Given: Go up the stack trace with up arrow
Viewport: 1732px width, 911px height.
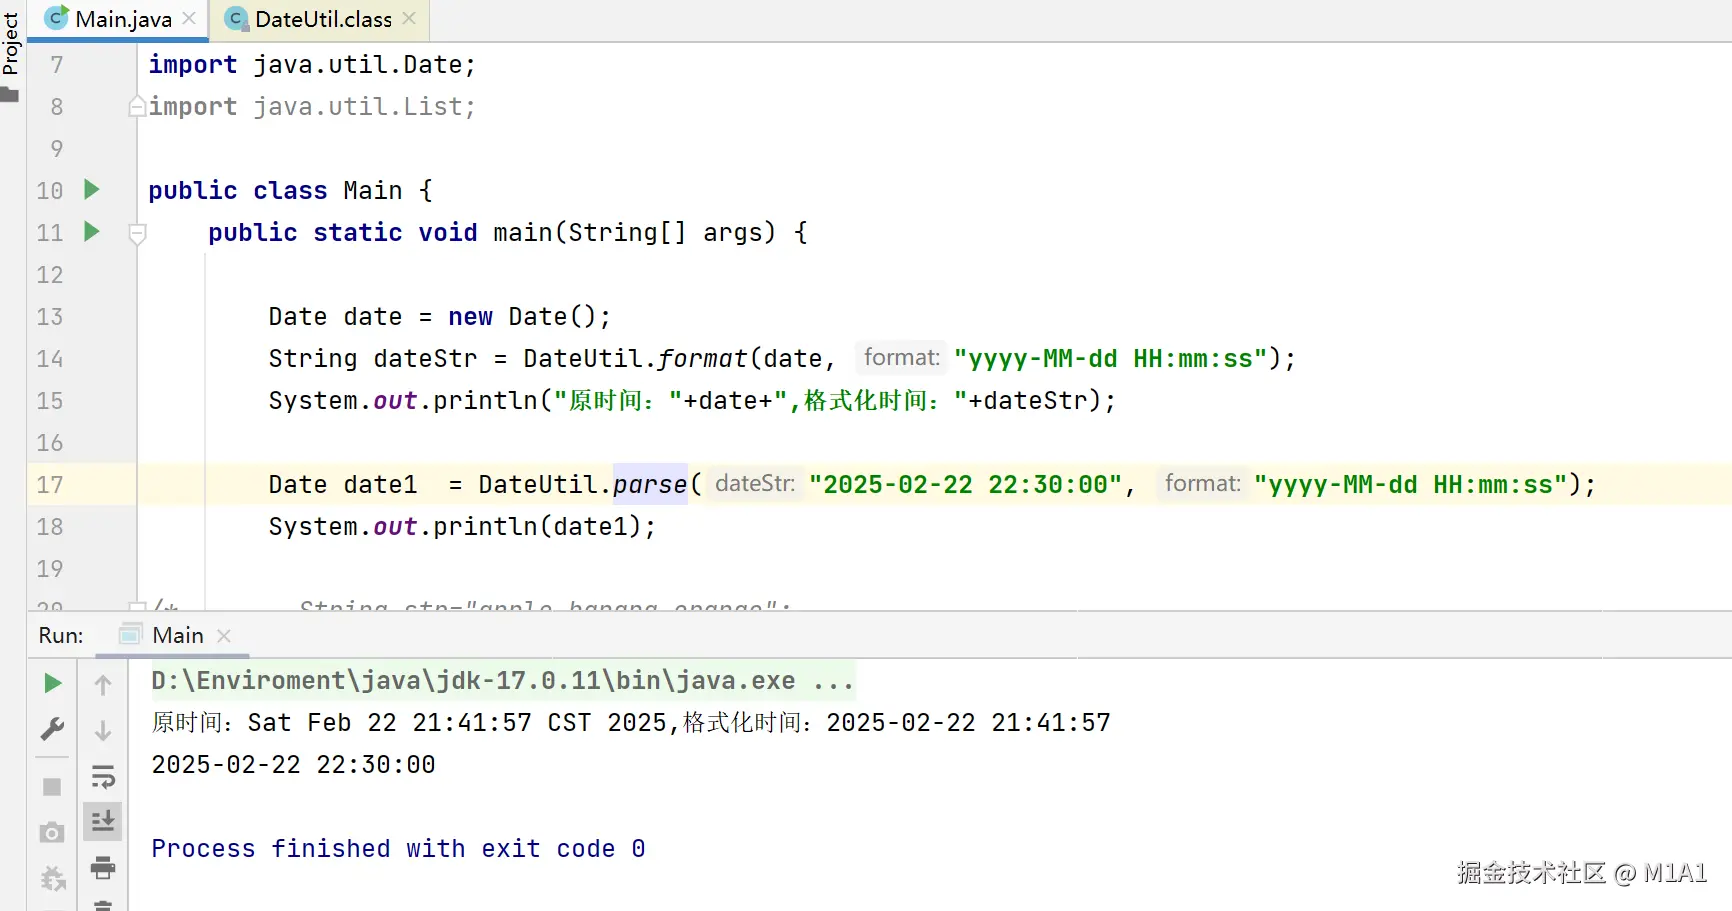Looking at the screenshot, I should [x=103, y=685].
